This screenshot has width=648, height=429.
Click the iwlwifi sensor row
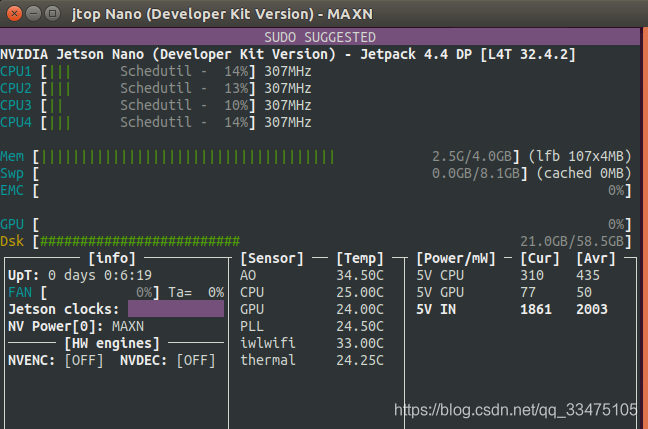[312, 343]
